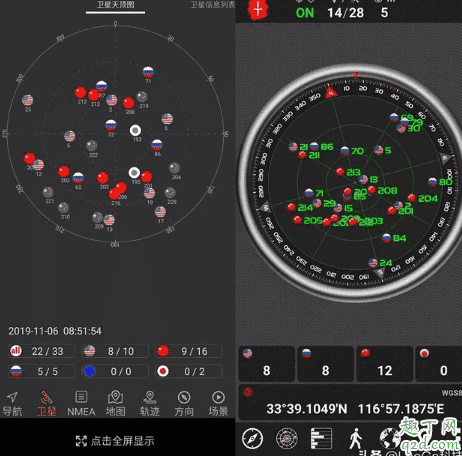Select satellite 213 on right radar
The width and height of the screenshot is (462, 456).
pos(340,172)
